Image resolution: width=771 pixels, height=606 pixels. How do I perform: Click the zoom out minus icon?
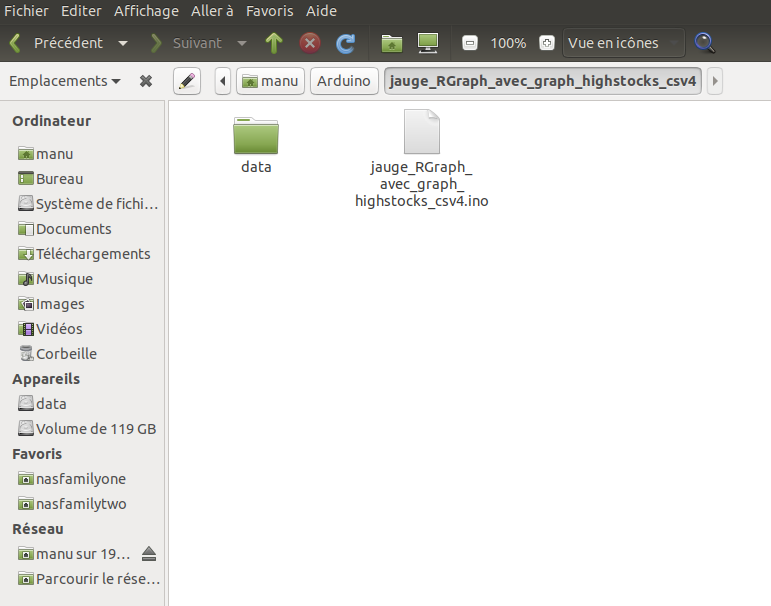pyautogui.click(x=470, y=43)
